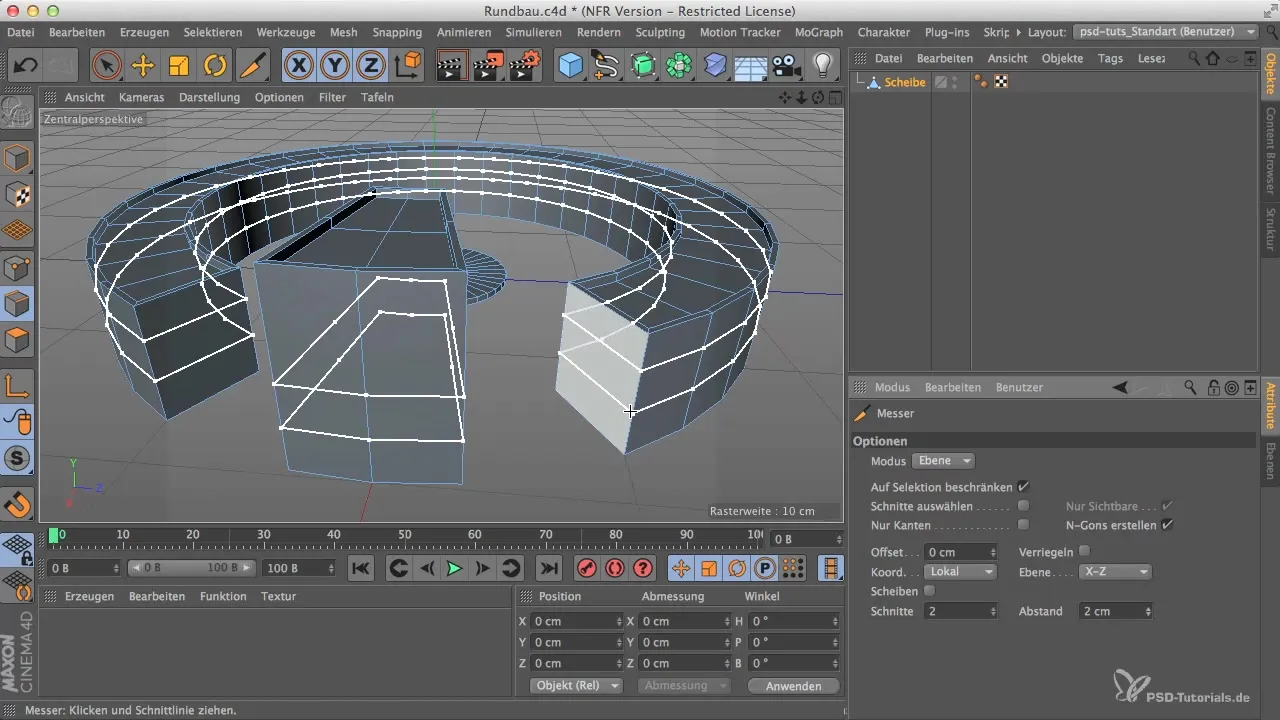Toggle N-Gons erstellen checkbox
The height and width of the screenshot is (720, 1280).
[x=1167, y=525]
